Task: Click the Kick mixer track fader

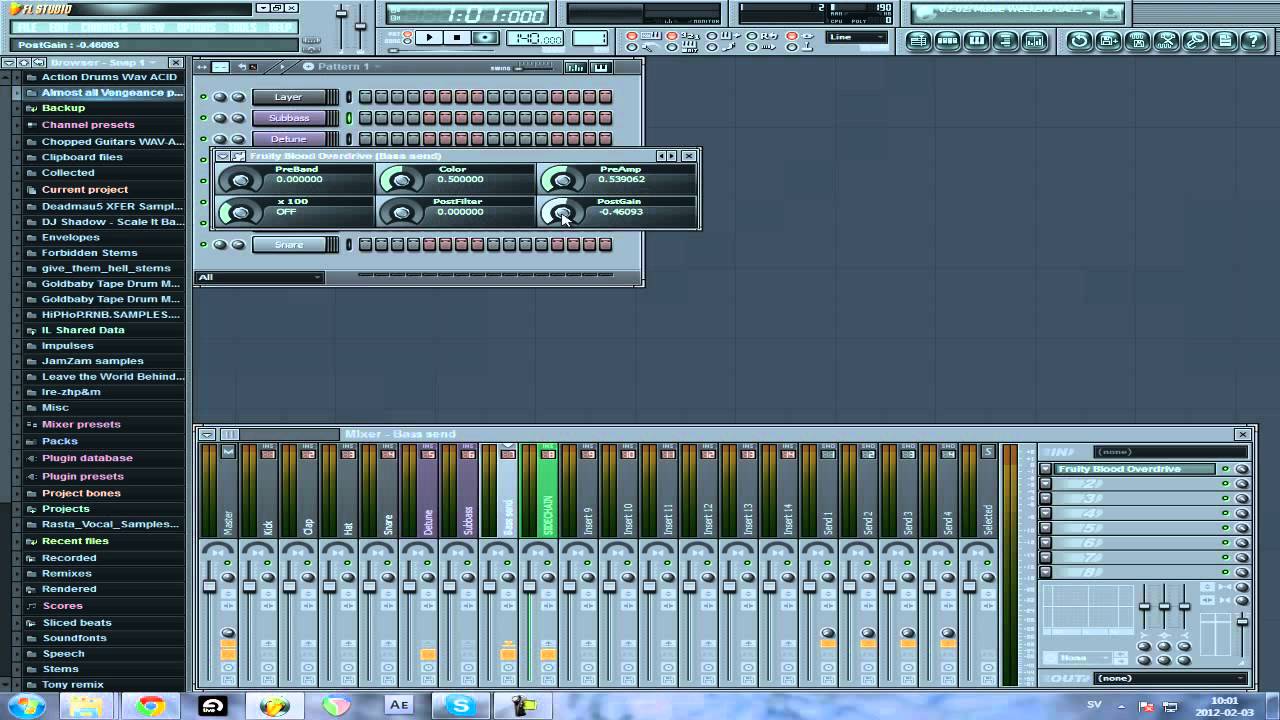Action: click(250, 585)
